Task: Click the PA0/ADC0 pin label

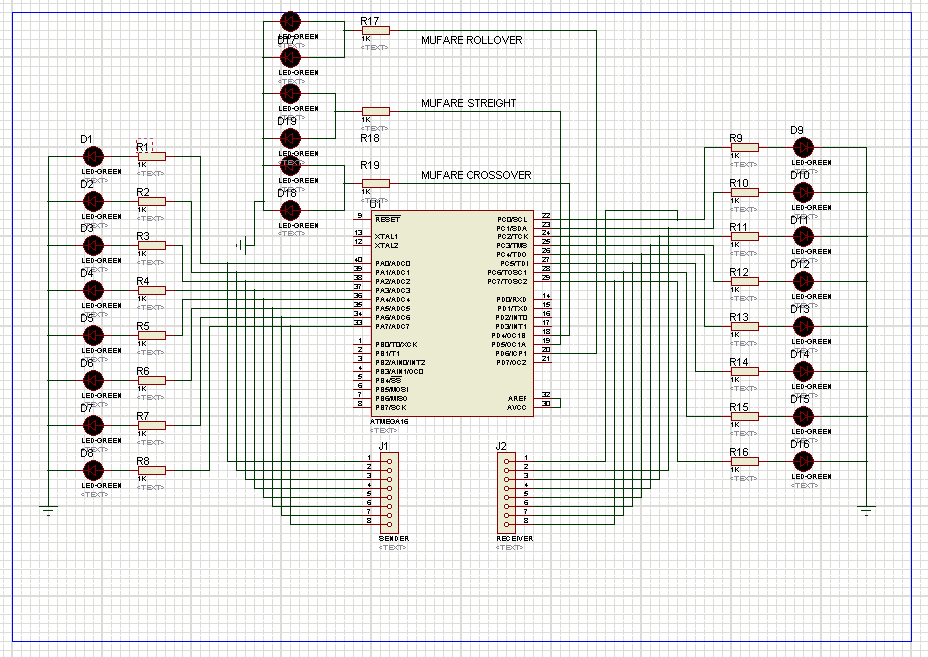Action: click(392, 263)
